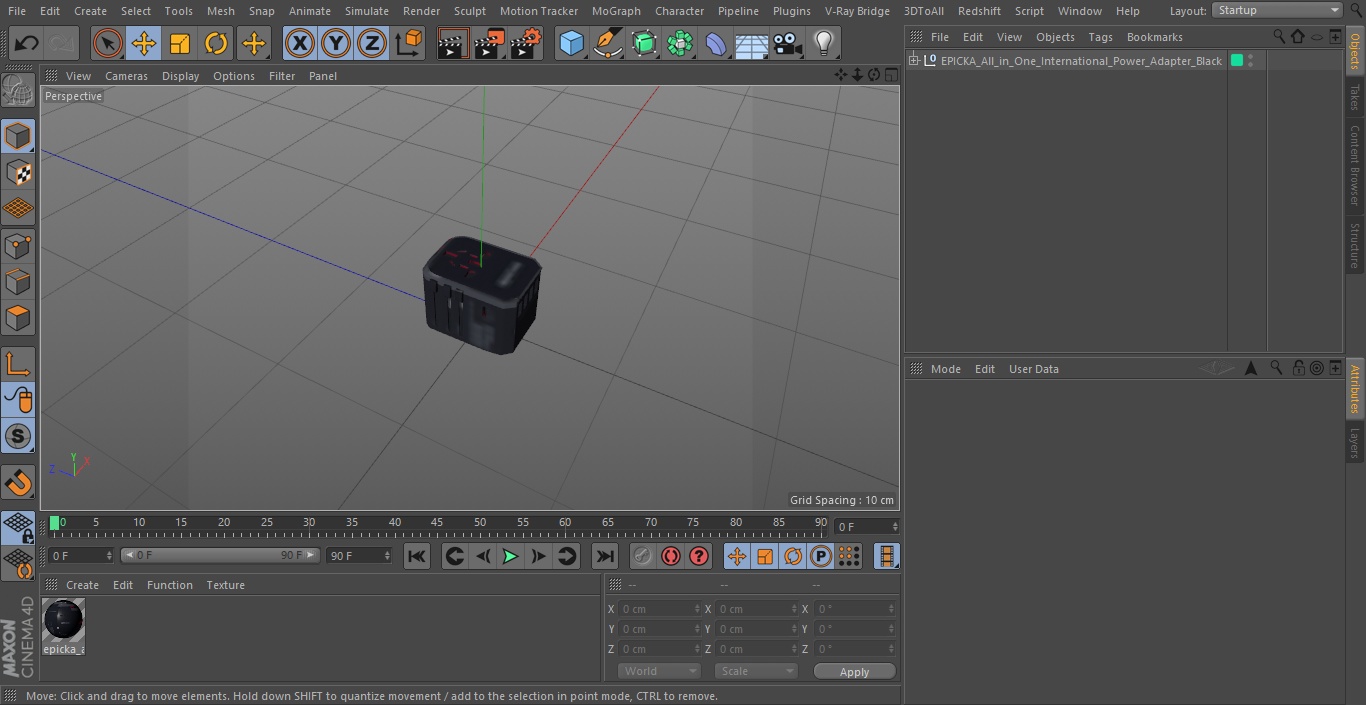Open the material manager Texture menu
Viewport: 1366px width, 705px height.
click(x=225, y=585)
